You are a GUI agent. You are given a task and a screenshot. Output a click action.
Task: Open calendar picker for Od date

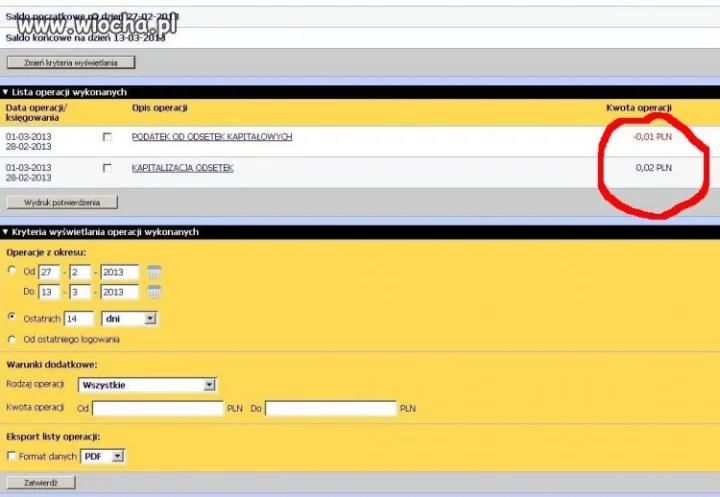pyautogui.click(x=154, y=272)
